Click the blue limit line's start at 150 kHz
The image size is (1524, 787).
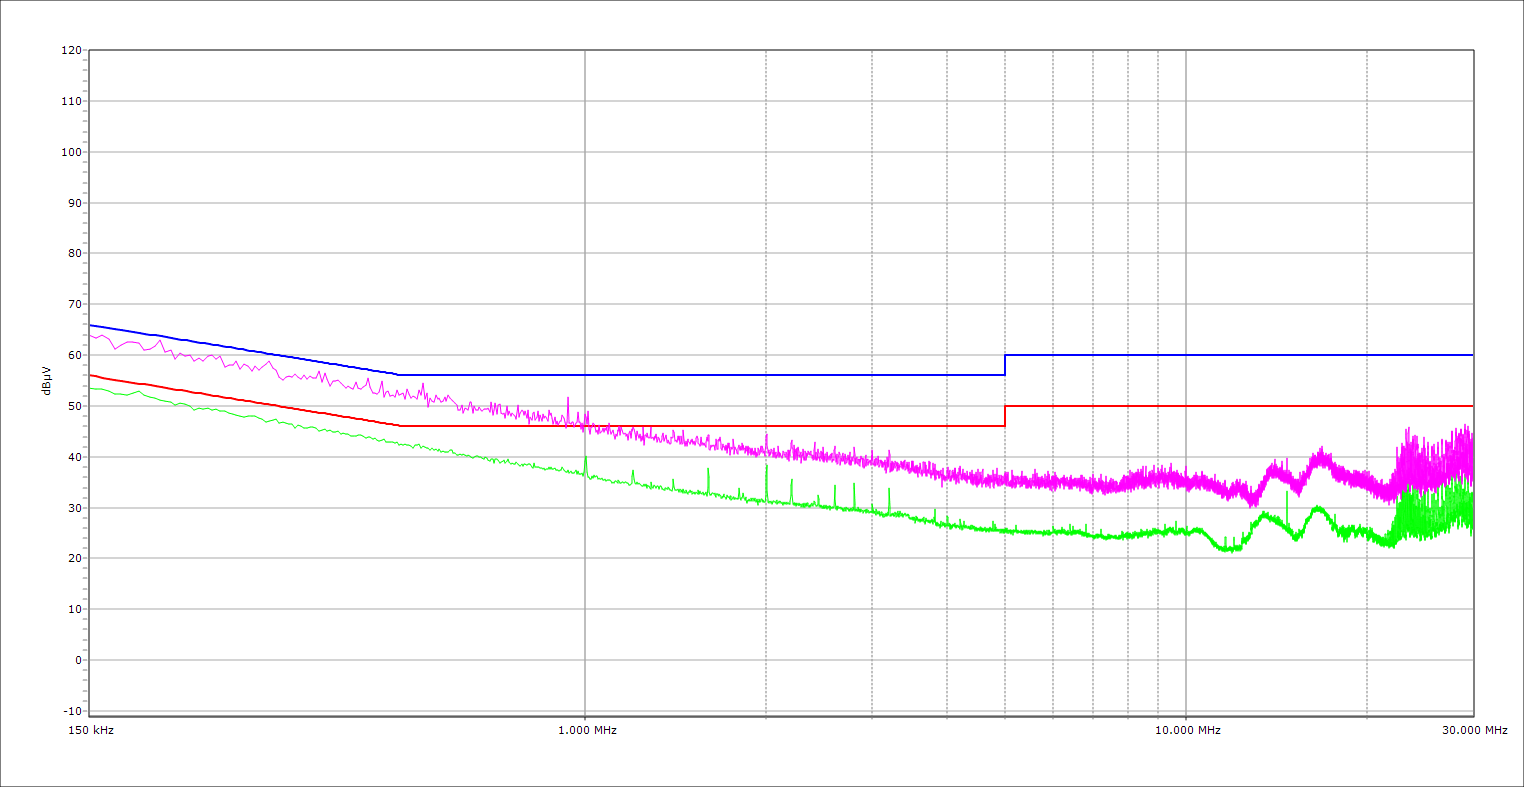(x=91, y=325)
